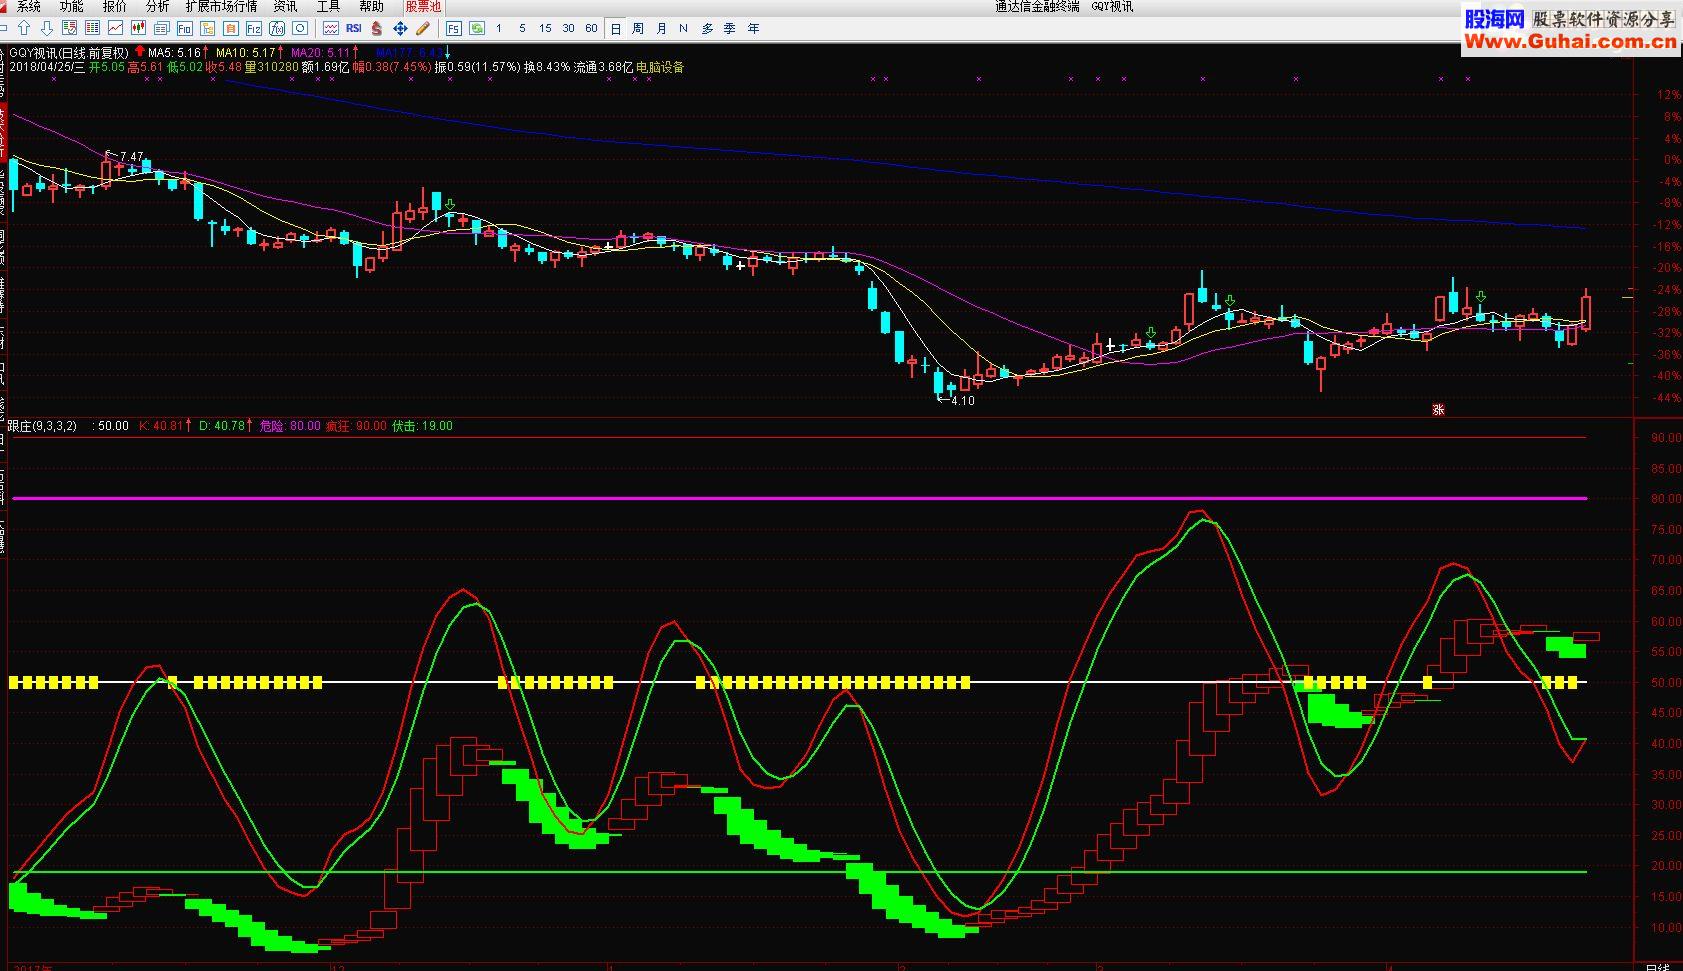Viewport: 1683px width, 971px height.
Task: Click the up arrow toolbar icon
Action: 24,28
